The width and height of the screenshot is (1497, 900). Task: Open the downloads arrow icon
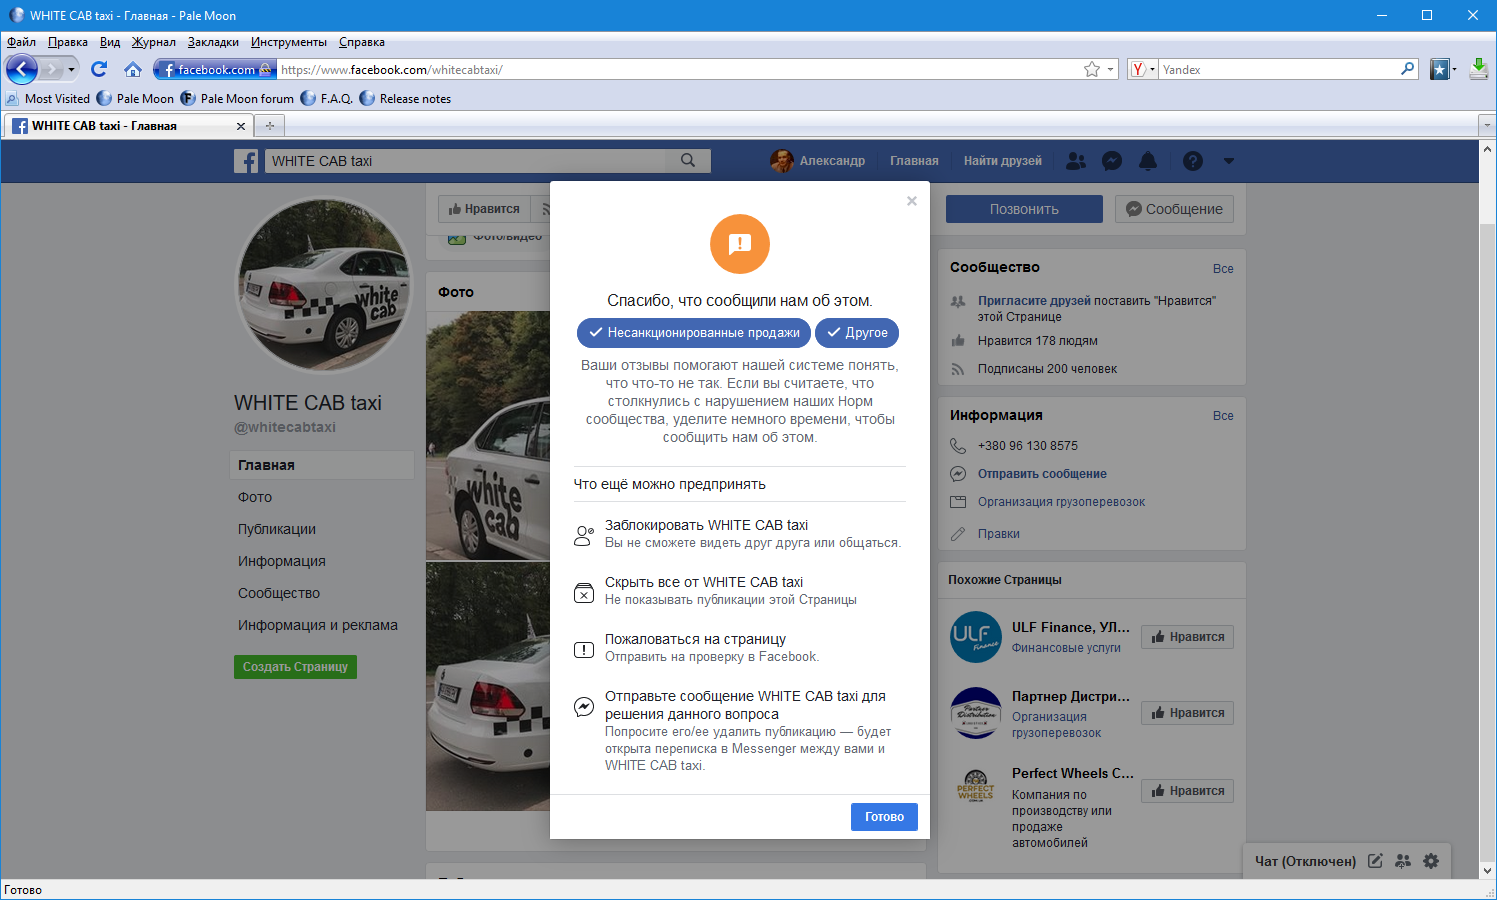[x=1479, y=69]
